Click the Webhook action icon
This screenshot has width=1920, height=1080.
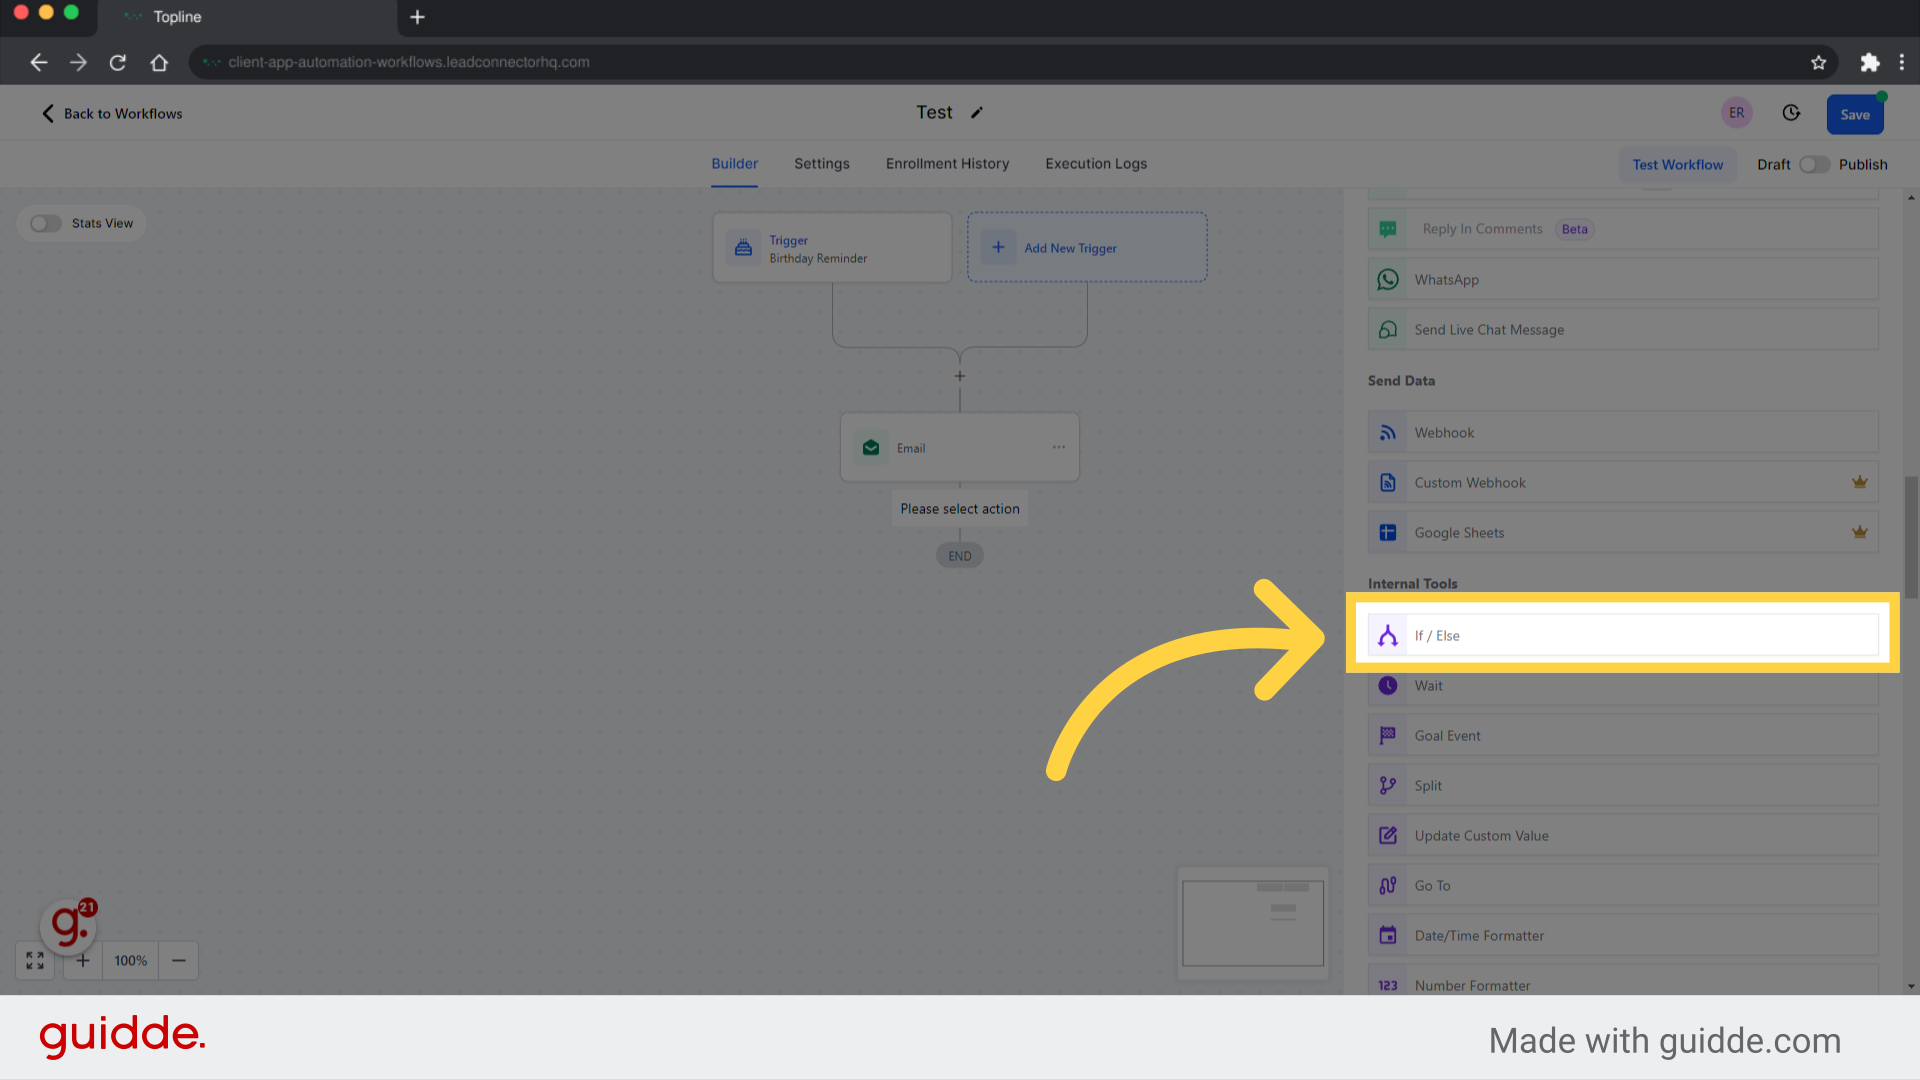pos(1388,433)
